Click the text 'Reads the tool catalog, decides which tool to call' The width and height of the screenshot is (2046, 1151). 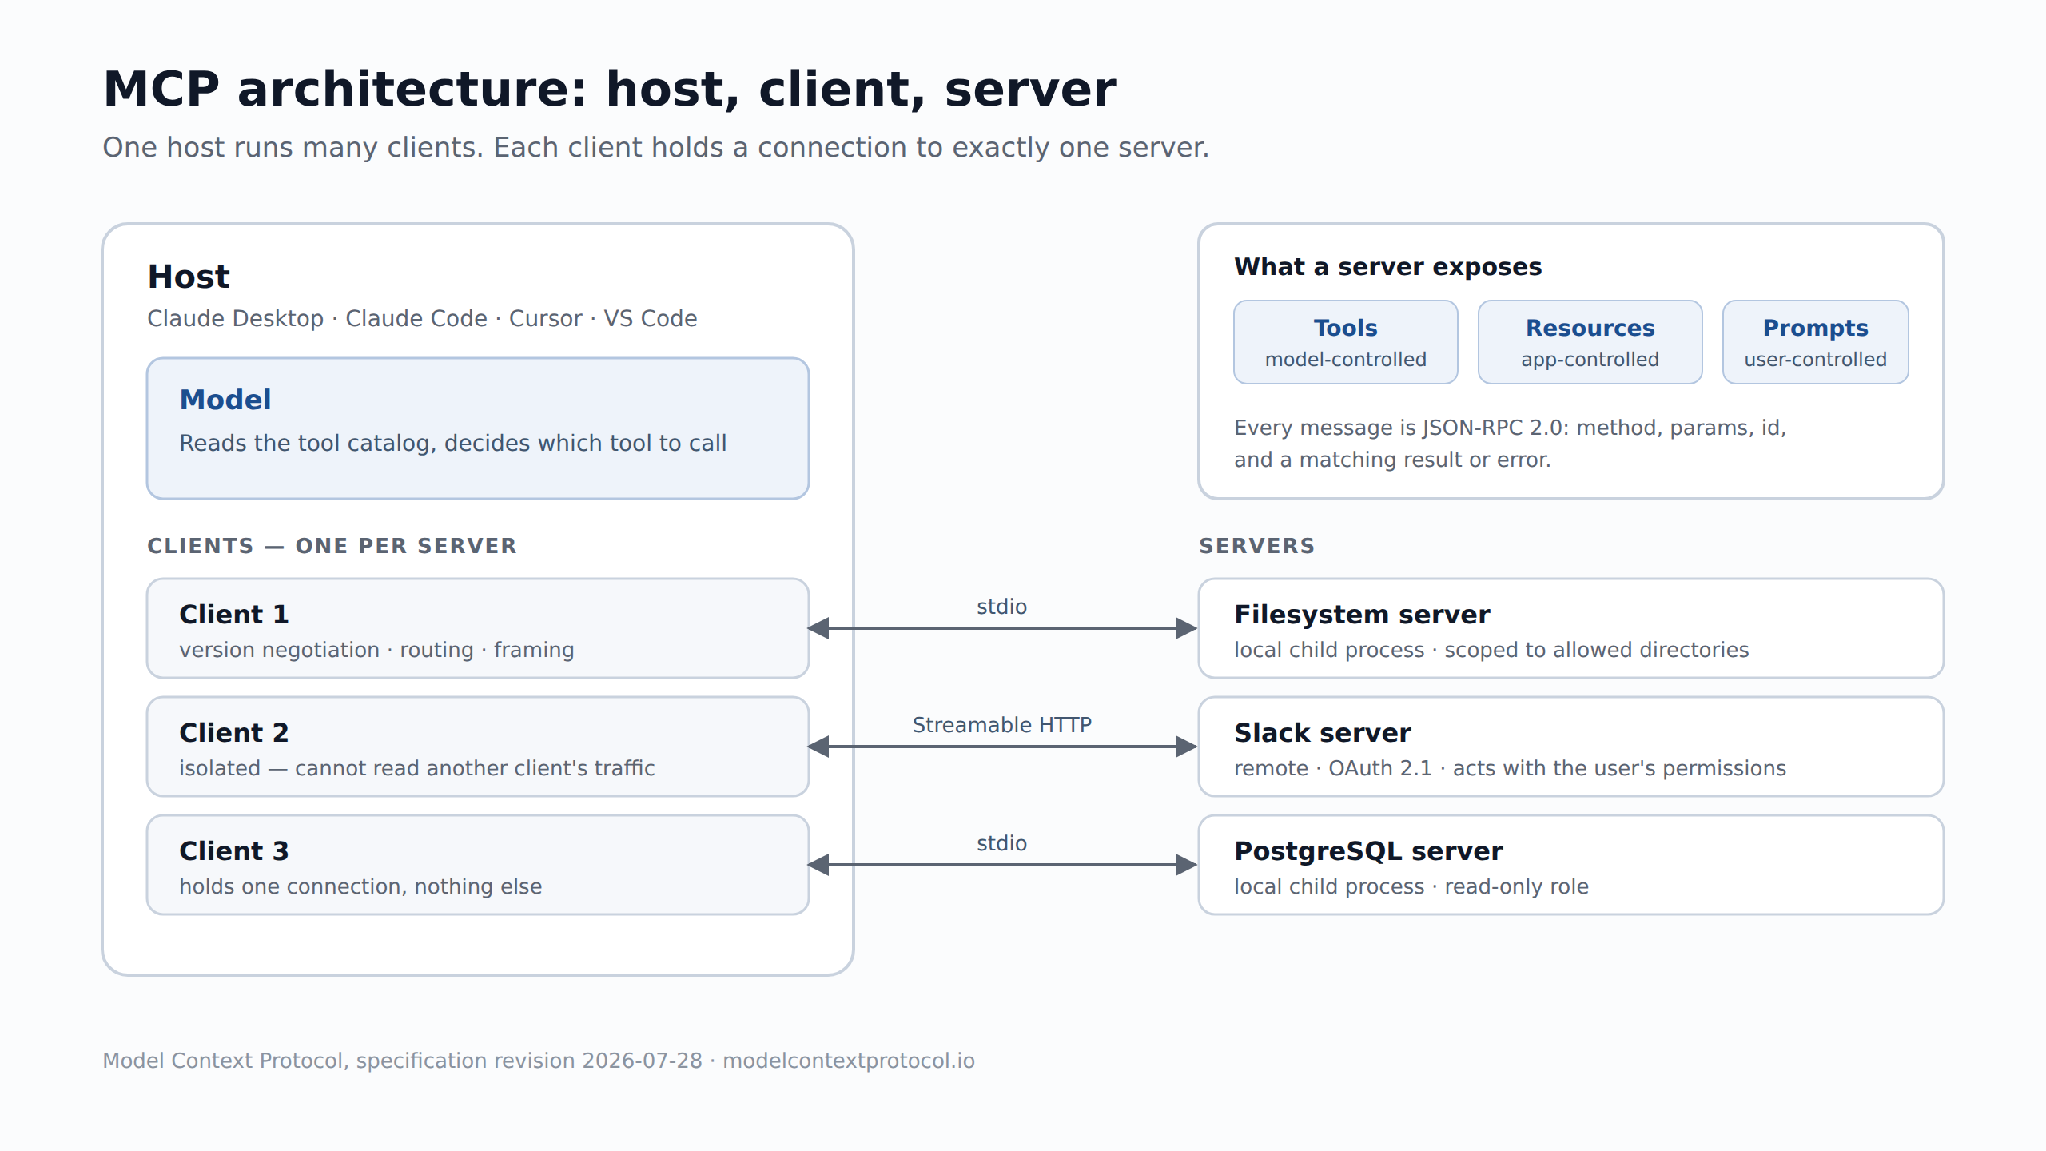point(453,443)
